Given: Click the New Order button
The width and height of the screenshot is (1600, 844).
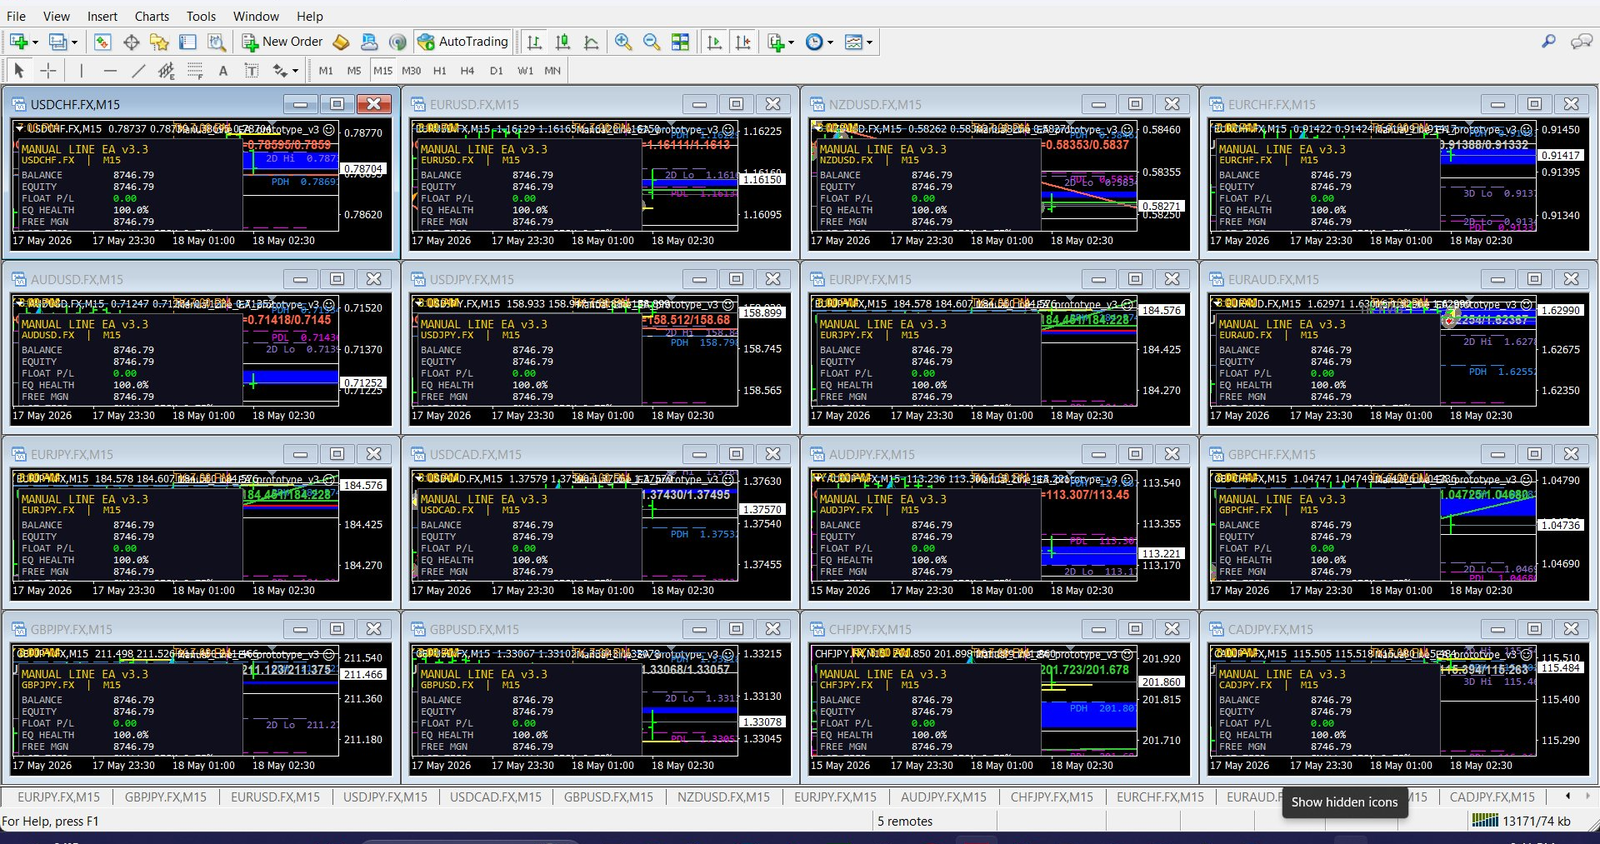Looking at the screenshot, I should [283, 42].
